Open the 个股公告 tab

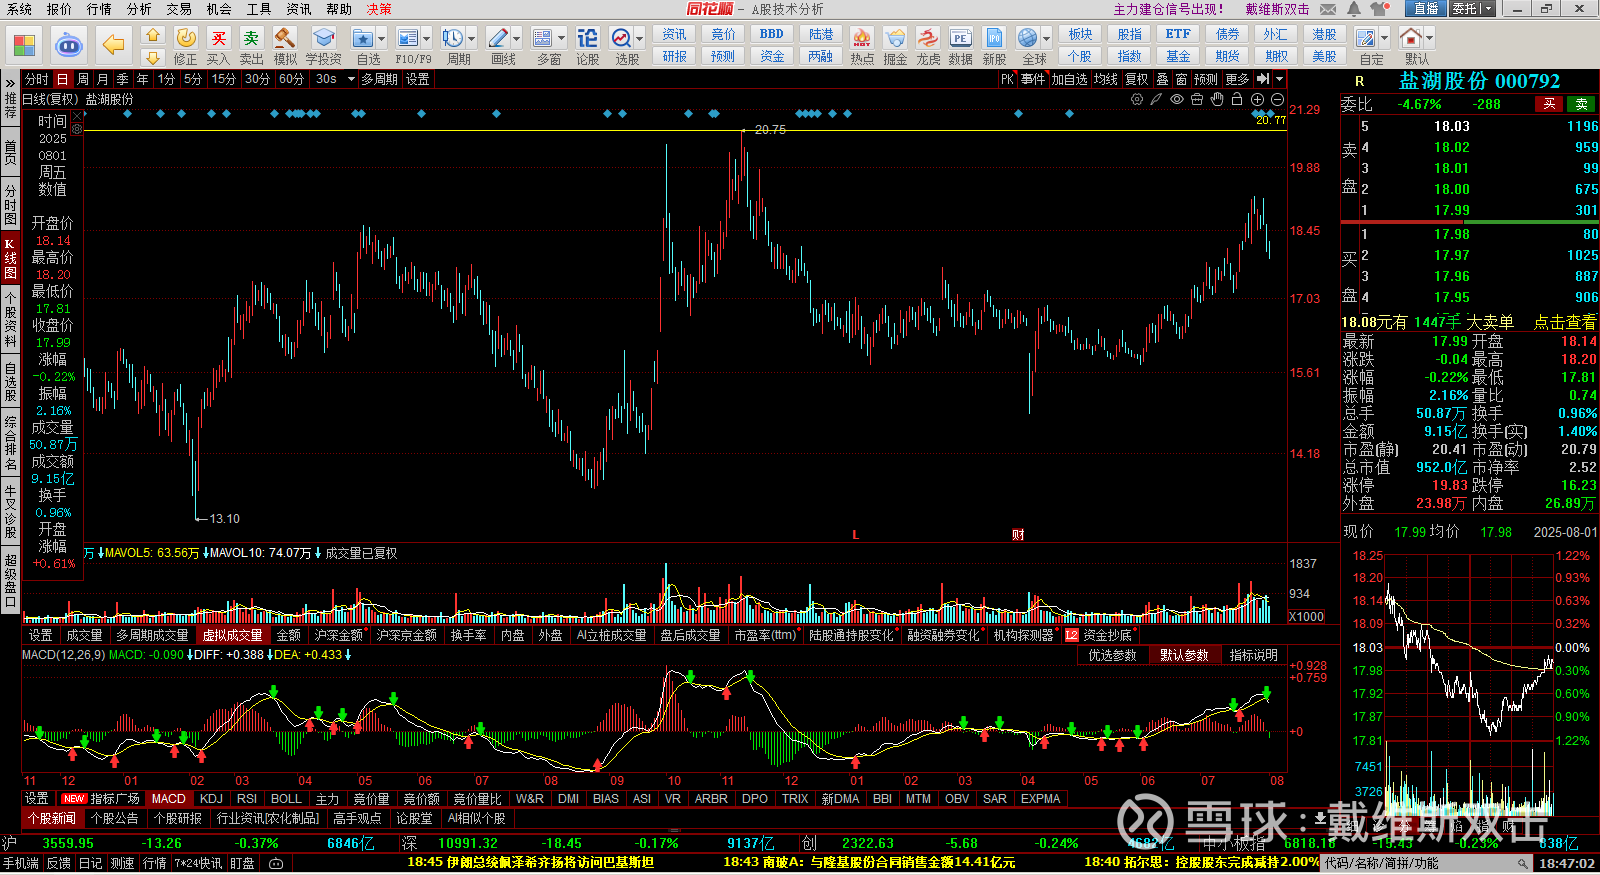pyautogui.click(x=115, y=818)
